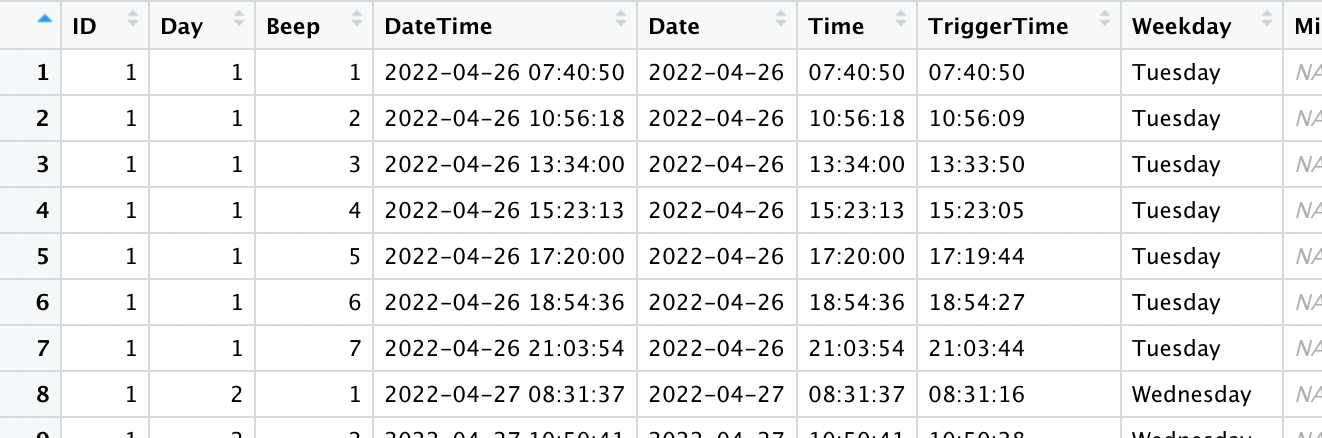Image resolution: width=1322 pixels, height=438 pixels.
Task: Click the partially visible 'Mi' column header
Action: click(x=1306, y=27)
